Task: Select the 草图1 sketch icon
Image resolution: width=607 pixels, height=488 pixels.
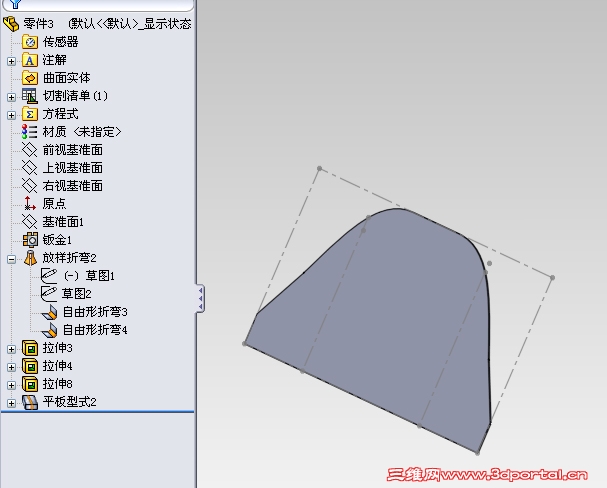Action: pos(49,276)
